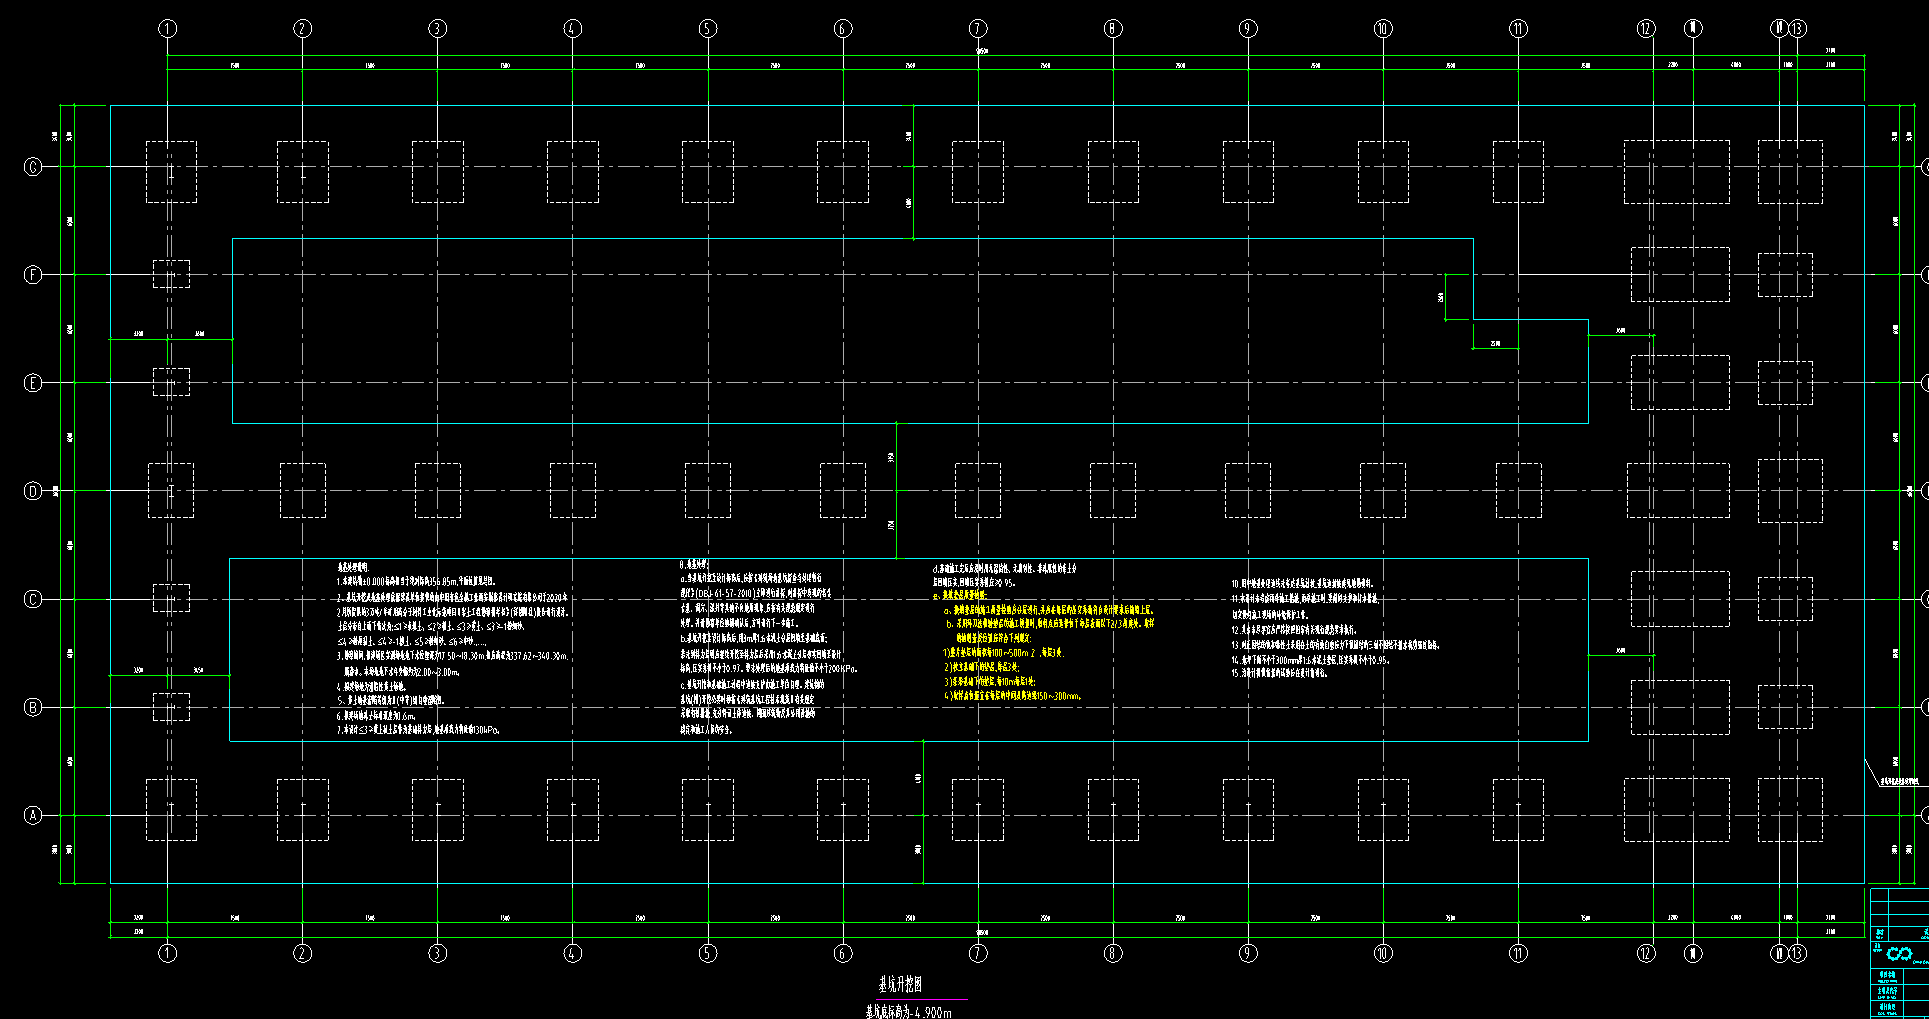This screenshot has width=1929, height=1019.
Task: Click grid axis bubble 7 in bottom row
Action: click(978, 953)
